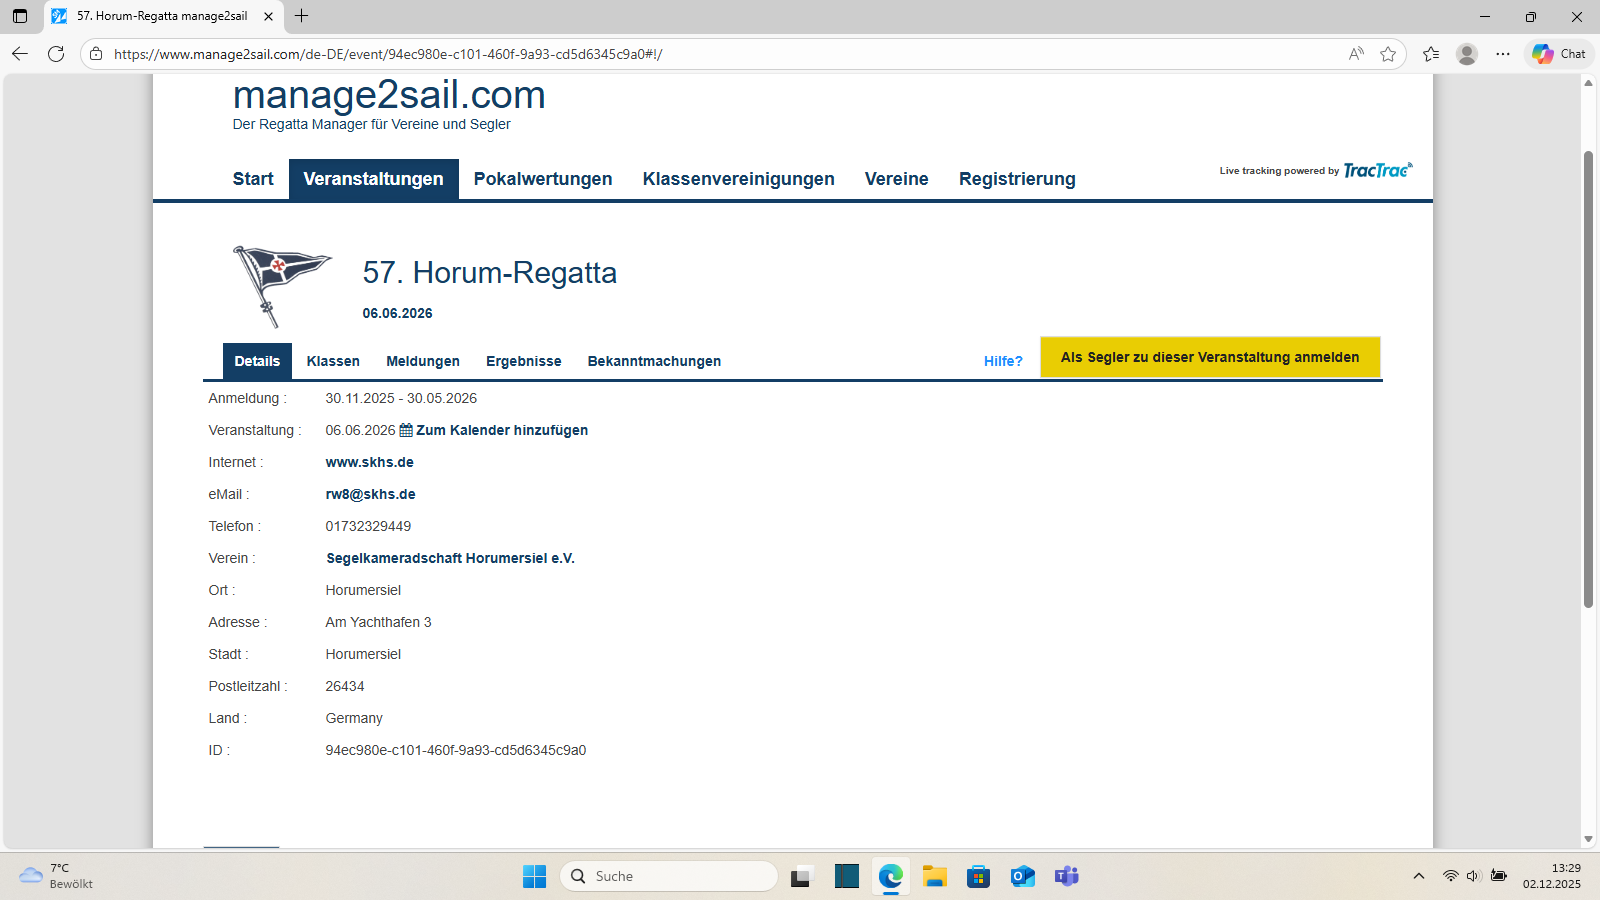The height and width of the screenshot is (900, 1600).
Task: Open Microsoft Store from the taskbar
Action: click(978, 876)
